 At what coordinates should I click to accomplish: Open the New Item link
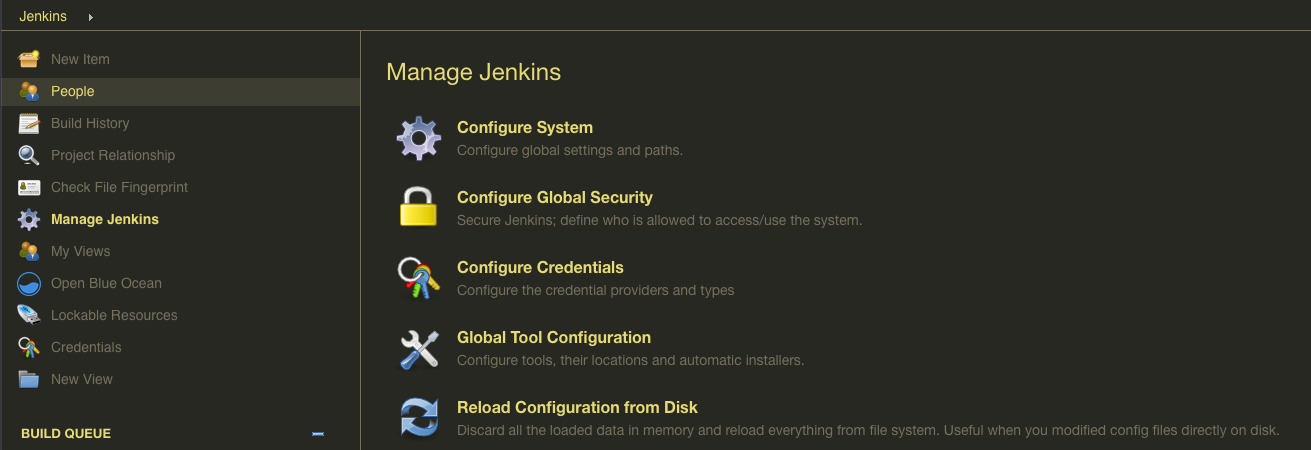[x=80, y=59]
